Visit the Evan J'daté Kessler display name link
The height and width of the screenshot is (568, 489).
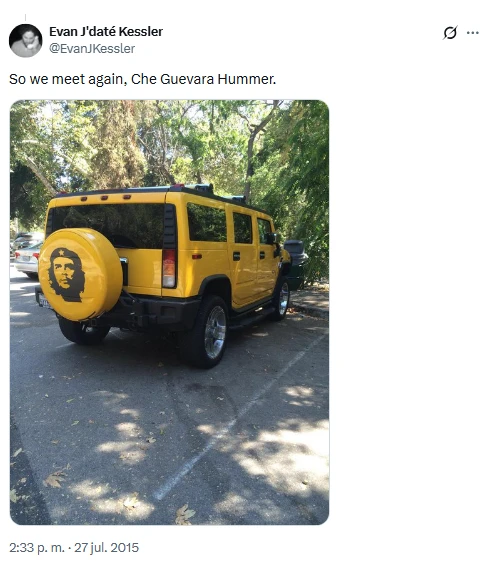point(106,32)
